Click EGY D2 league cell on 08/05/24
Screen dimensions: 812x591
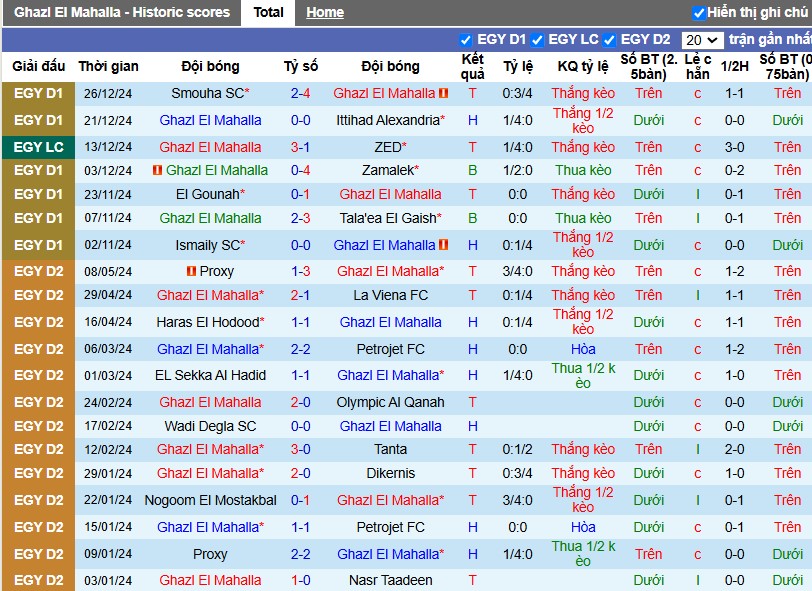pyautogui.click(x=38, y=271)
